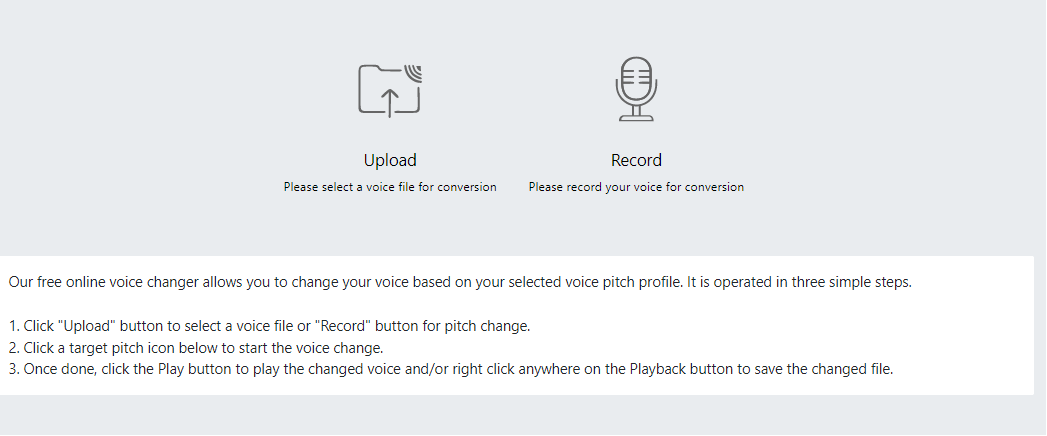
Task: Click the microphone stand base
Action: (x=636, y=118)
